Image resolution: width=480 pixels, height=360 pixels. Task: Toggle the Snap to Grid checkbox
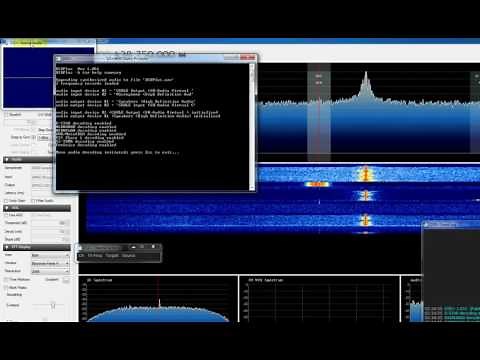tap(33, 137)
